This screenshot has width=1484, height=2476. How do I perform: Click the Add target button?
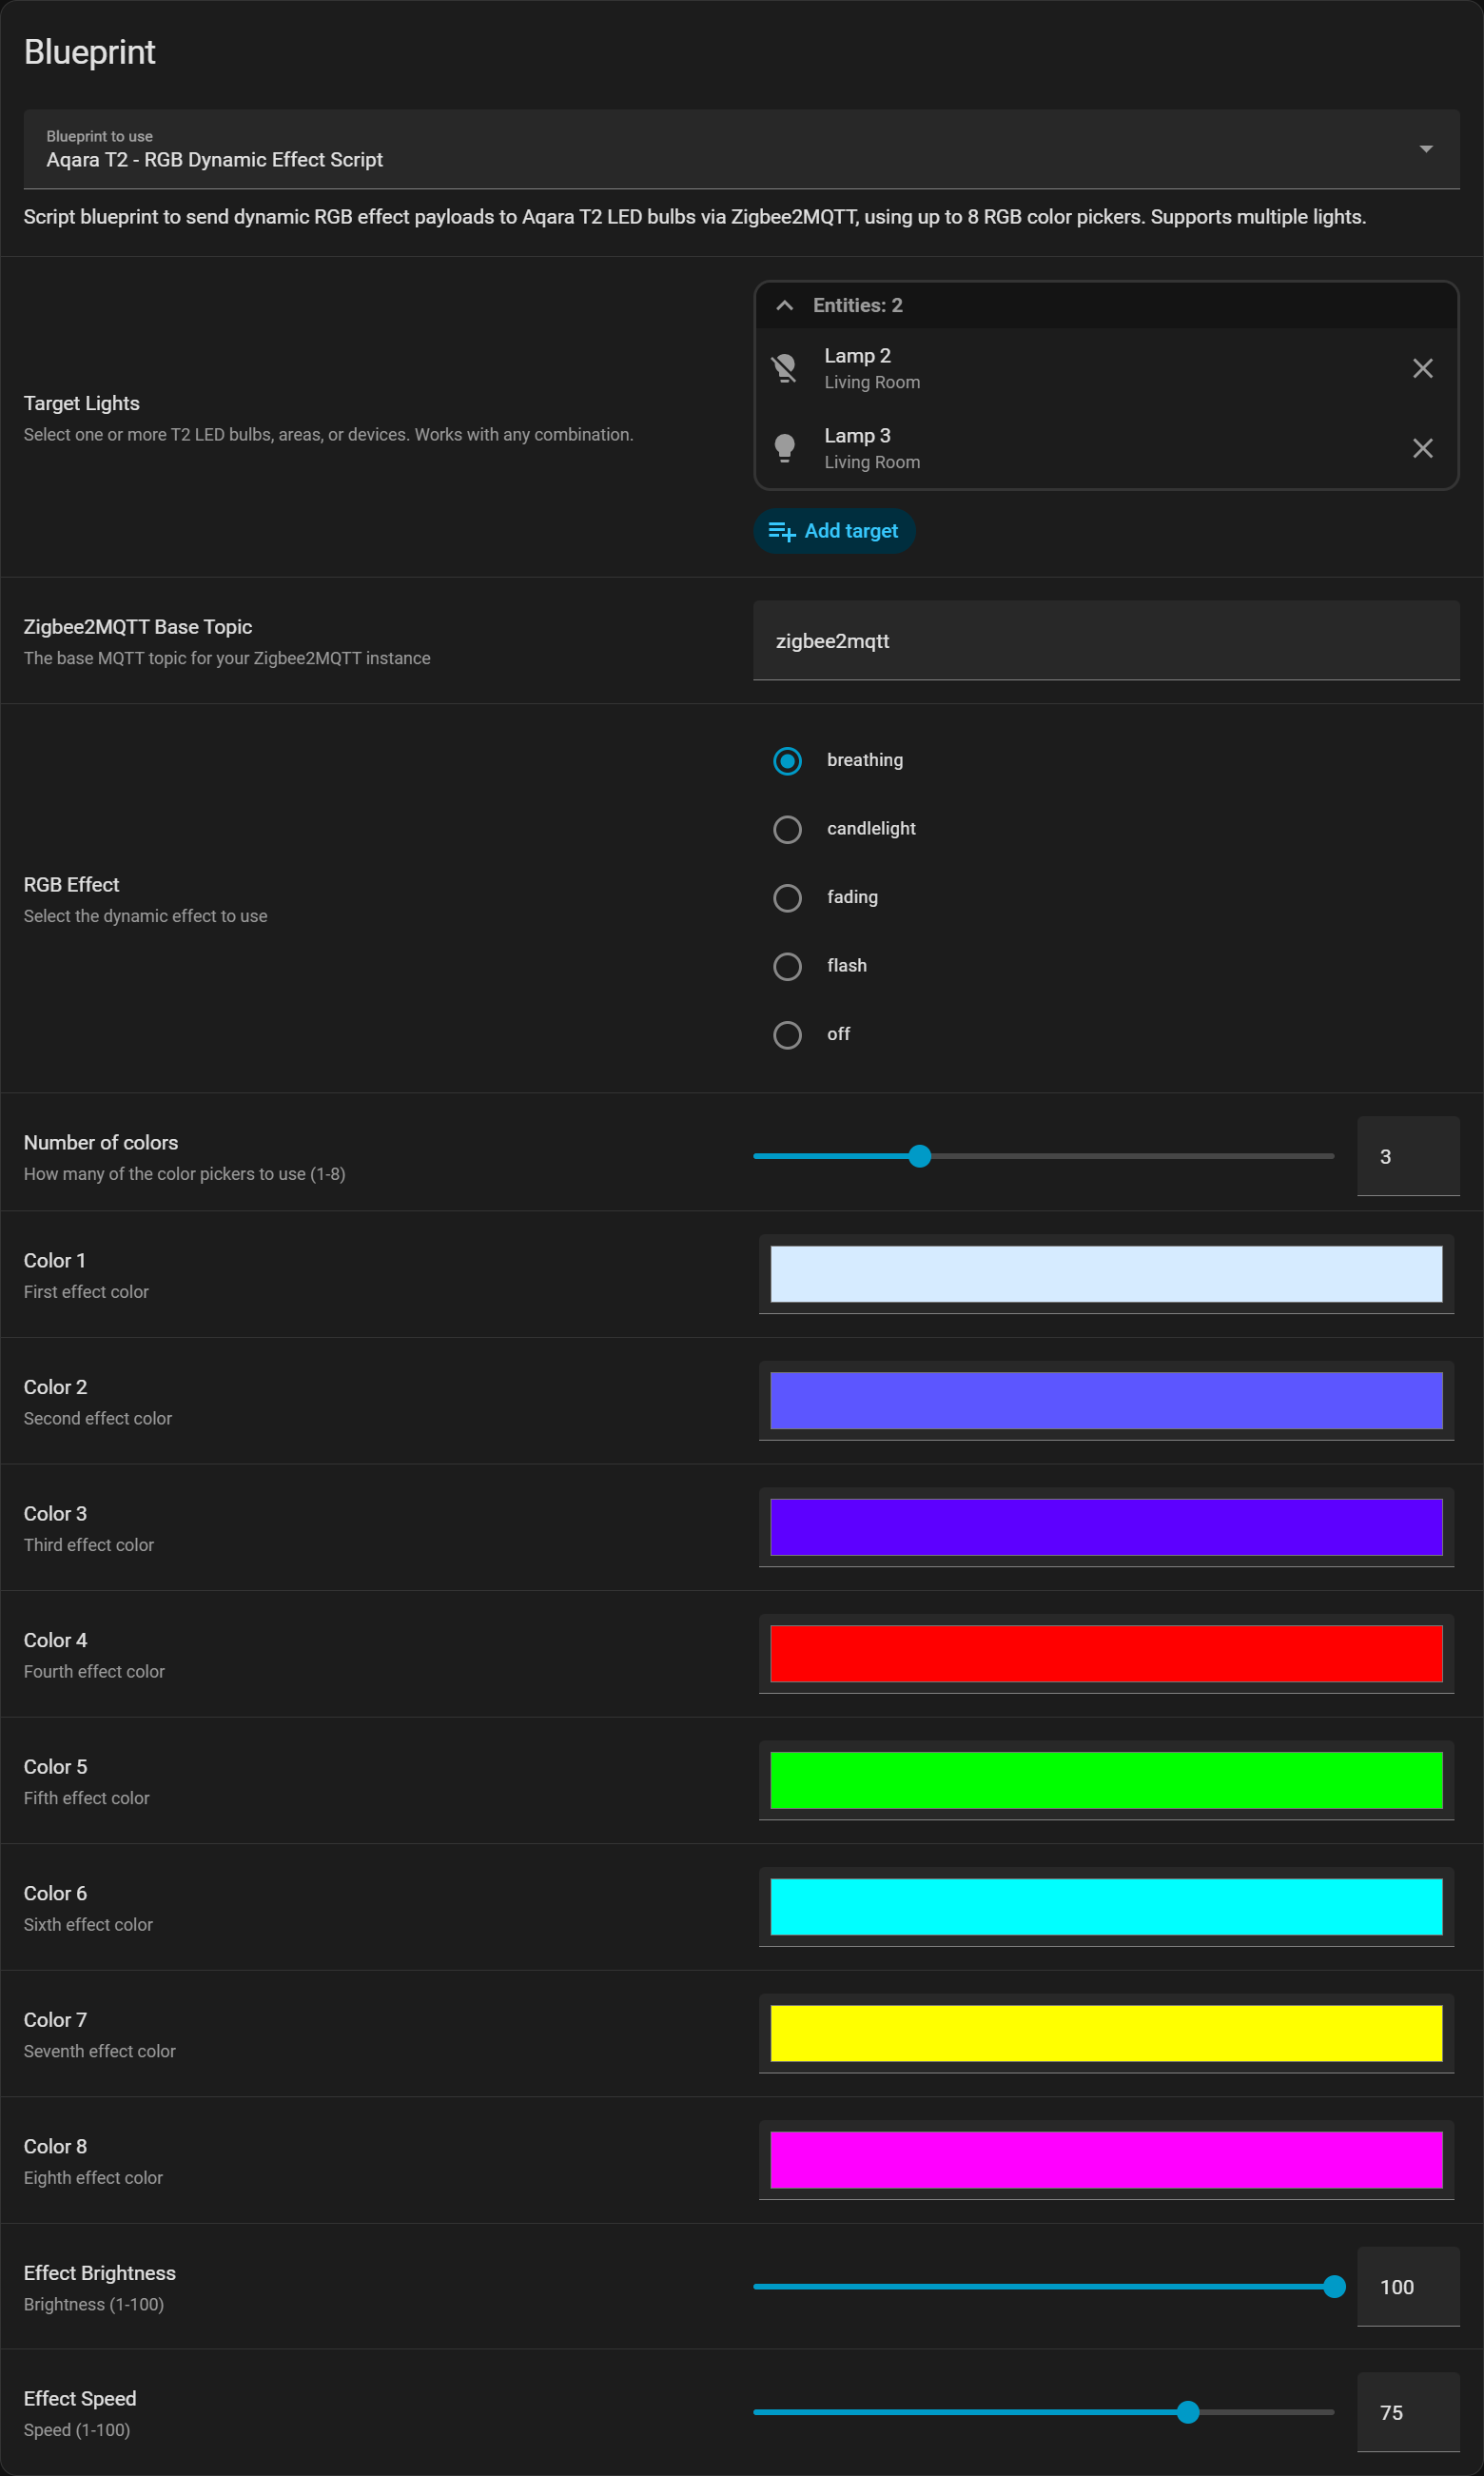coord(834,531)
